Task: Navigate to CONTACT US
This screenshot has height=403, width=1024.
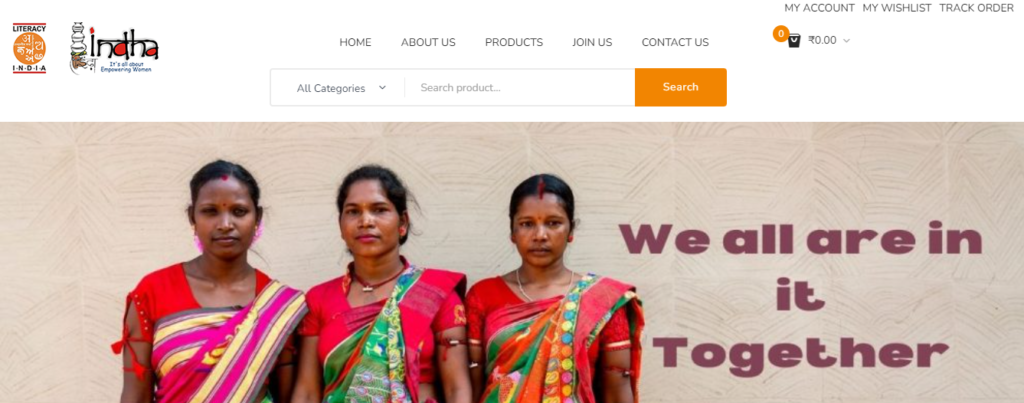Action: [675, 42]
